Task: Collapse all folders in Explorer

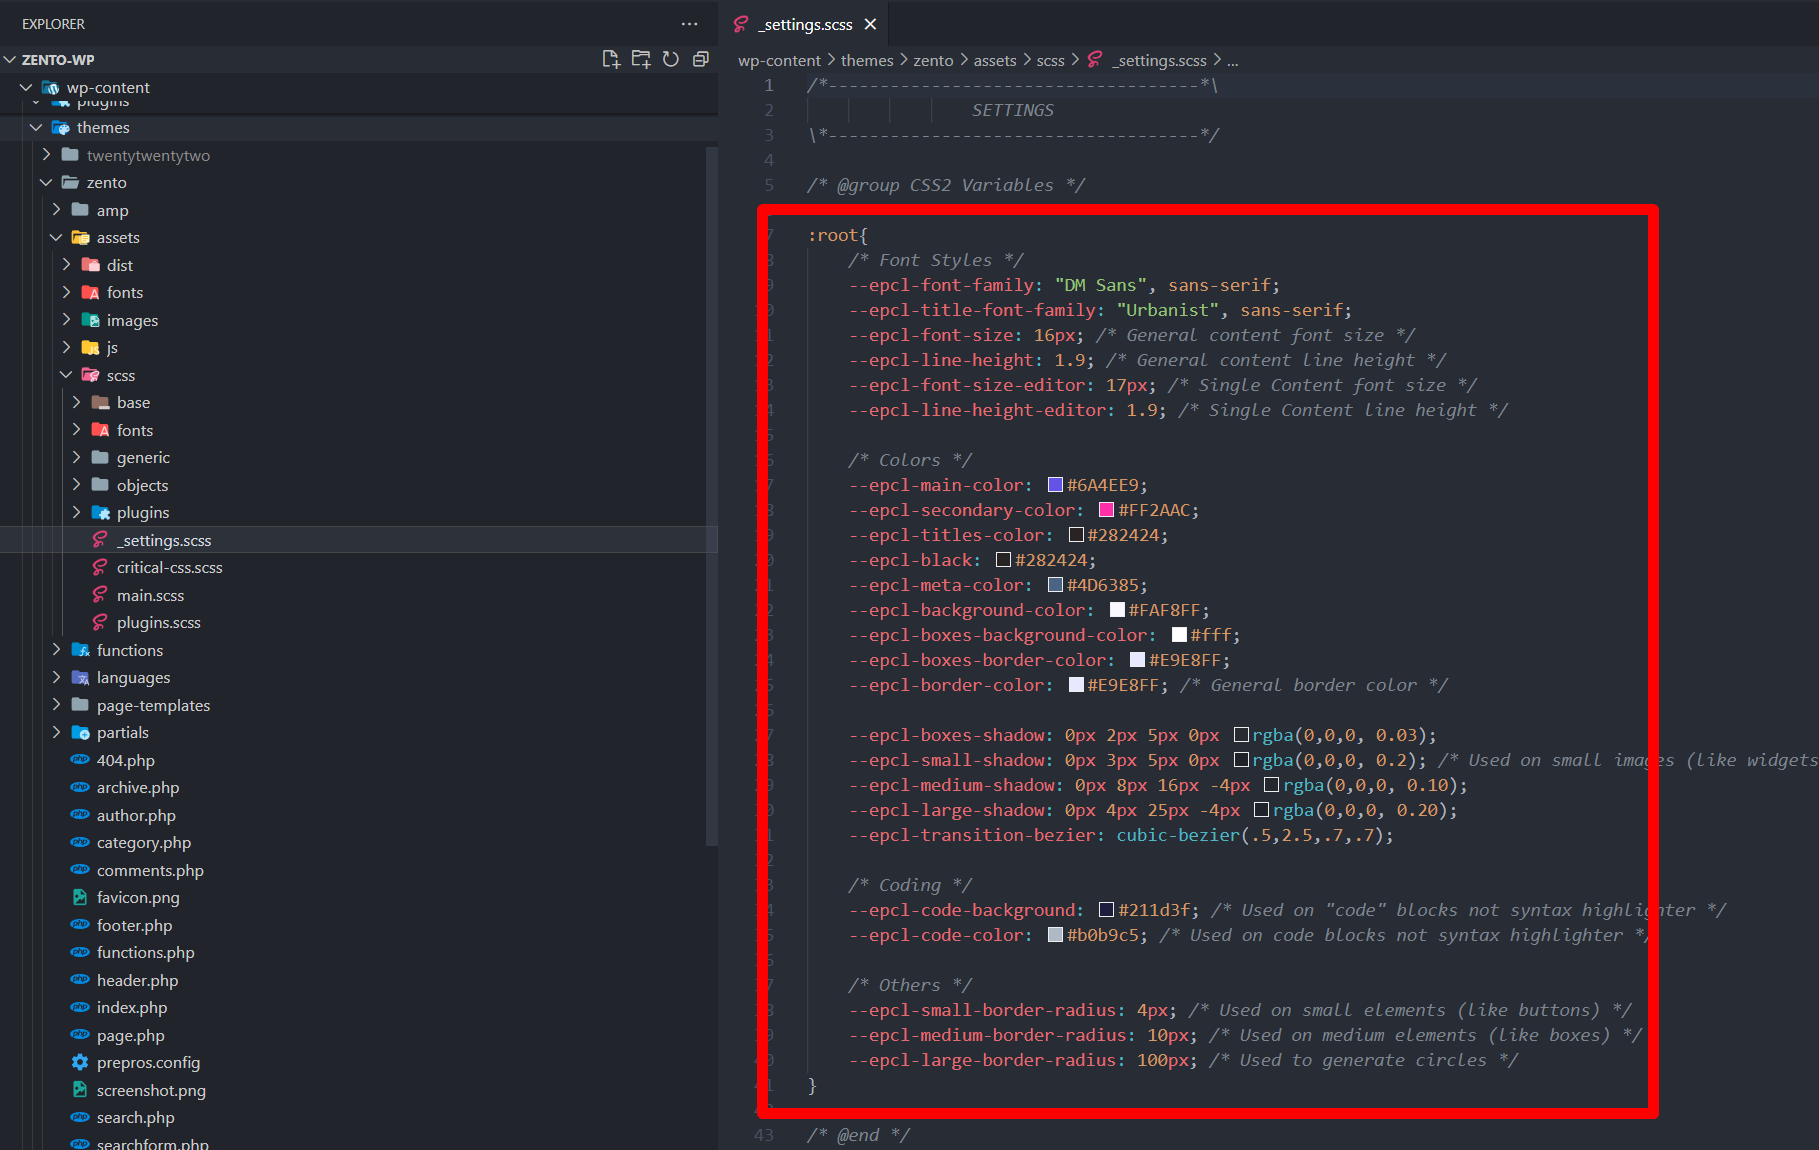Action: 701,59
